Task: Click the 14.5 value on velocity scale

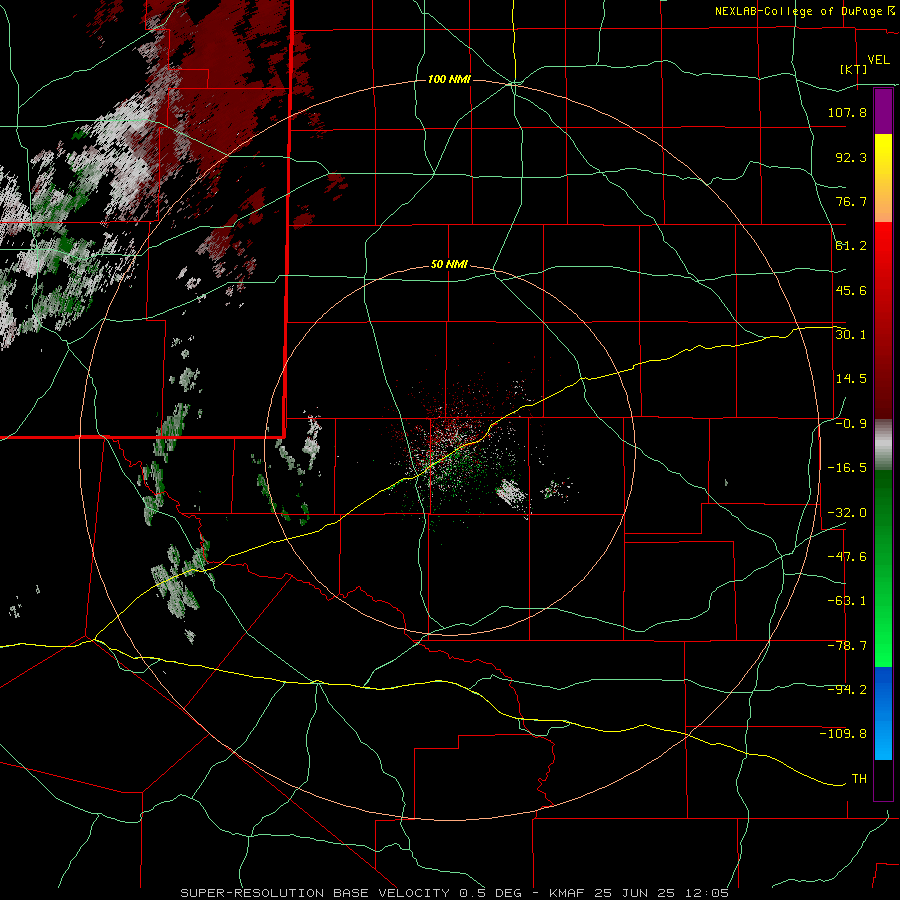Action: tap(851, 379)
